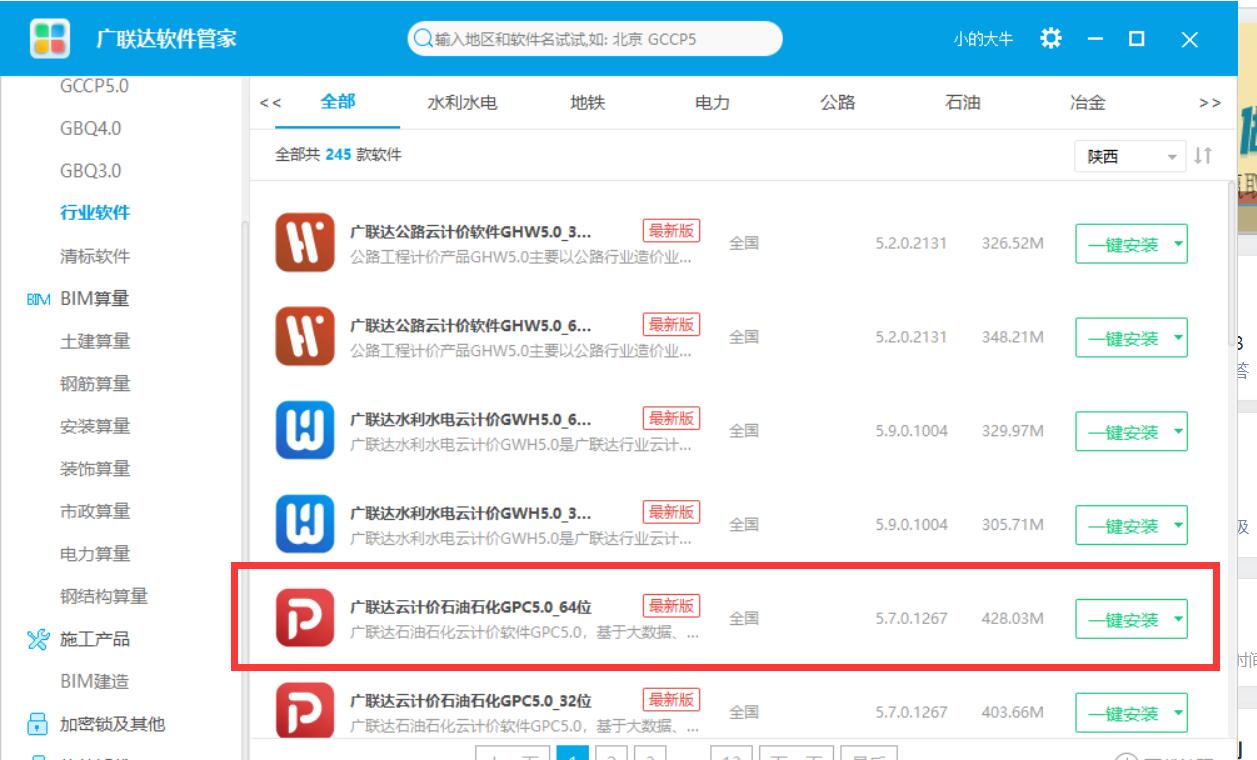Toggle the sort order icon next to 陕西
Viewport: 1257px width, 760px height.
coord(1202,156)
